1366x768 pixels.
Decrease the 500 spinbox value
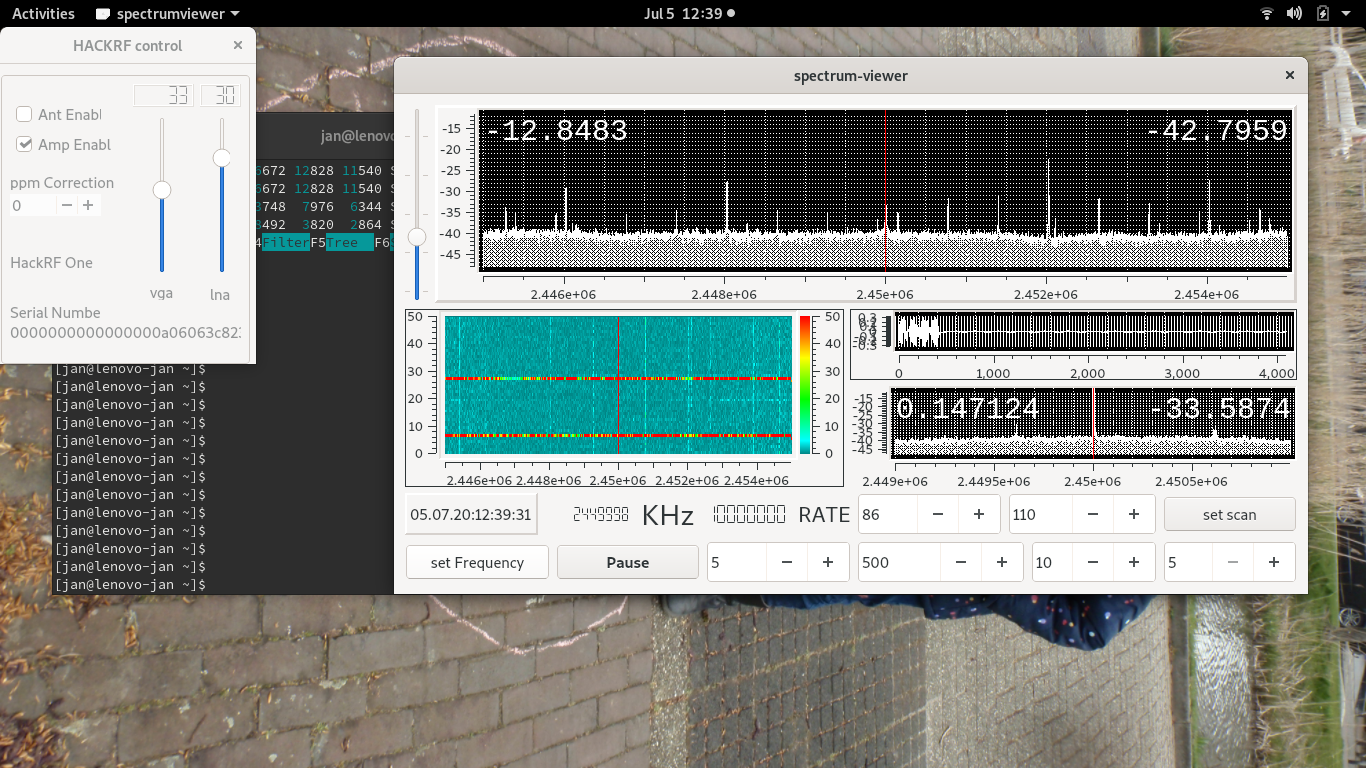(x=961, y=562)
